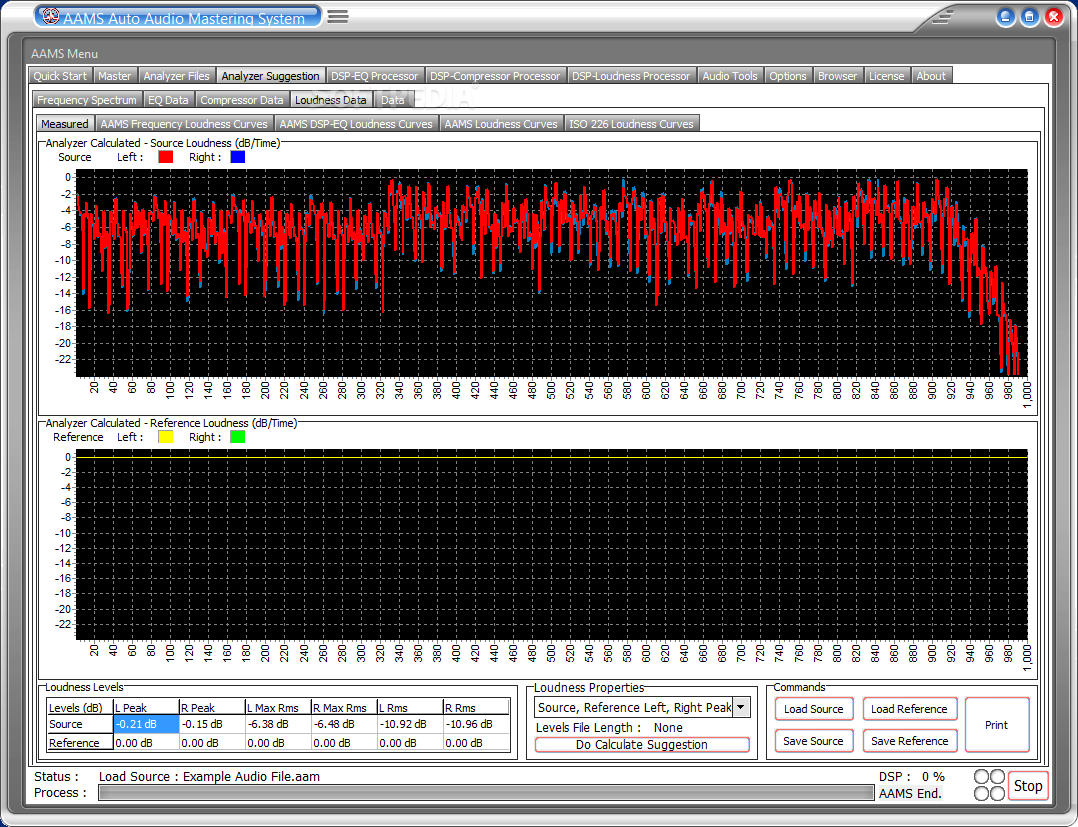Click the Print button

pos(996,725)
